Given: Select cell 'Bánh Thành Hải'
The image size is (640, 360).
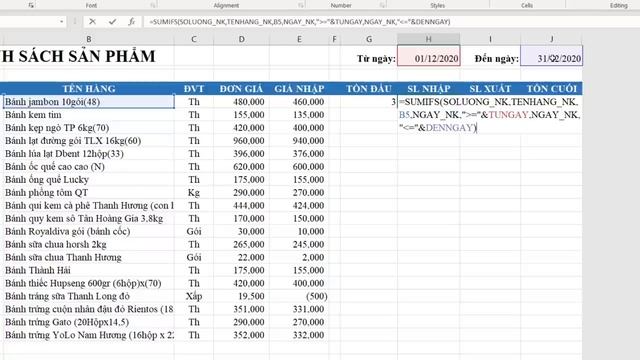Looking at the screenshot, I should (89, 270).
